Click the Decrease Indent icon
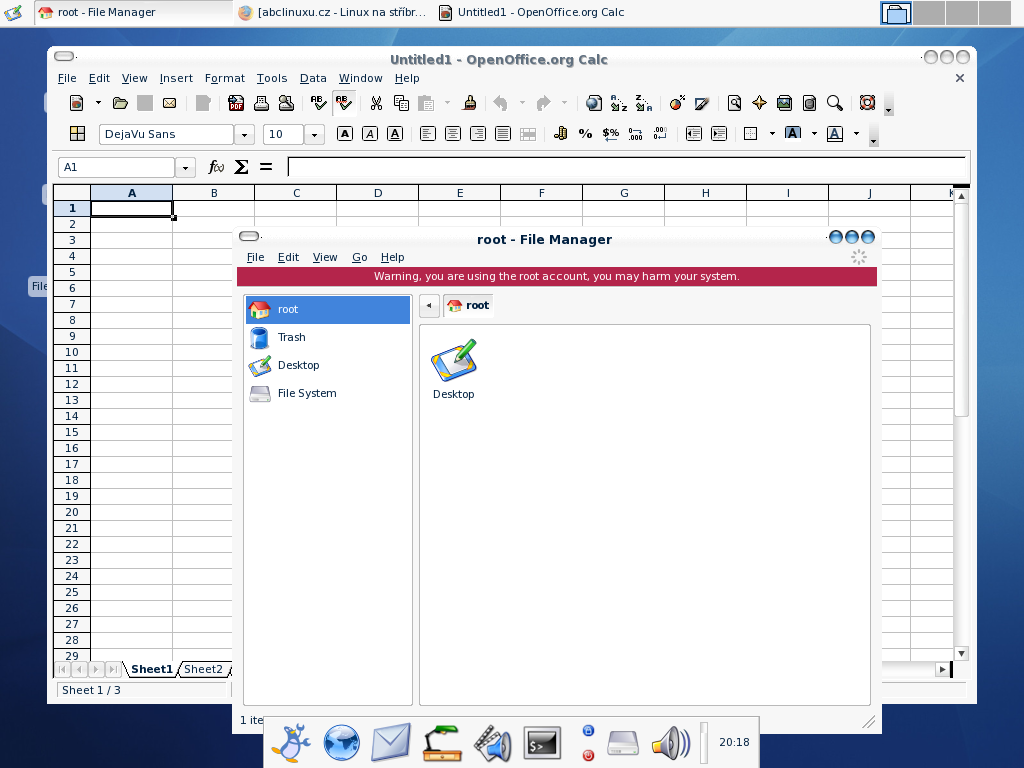This screenshot has height=768, width=1024. coord(694,134)
